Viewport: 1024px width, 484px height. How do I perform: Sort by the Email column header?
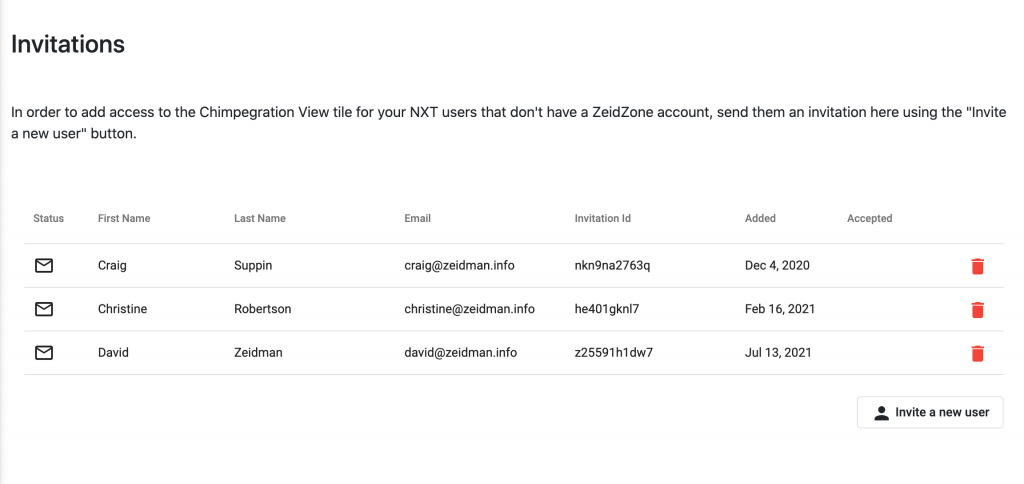click(417, 218)
